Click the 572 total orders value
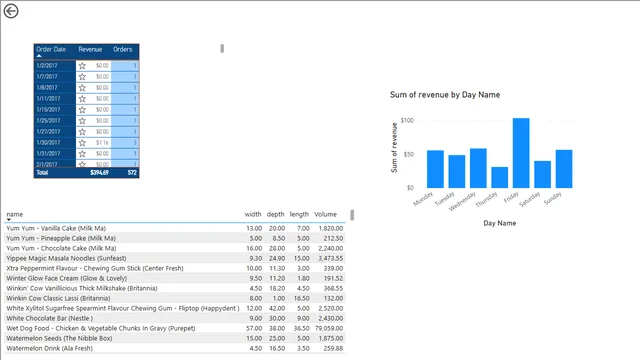The width and height of the screenshot is (640, 360). [x=132, y=173]
